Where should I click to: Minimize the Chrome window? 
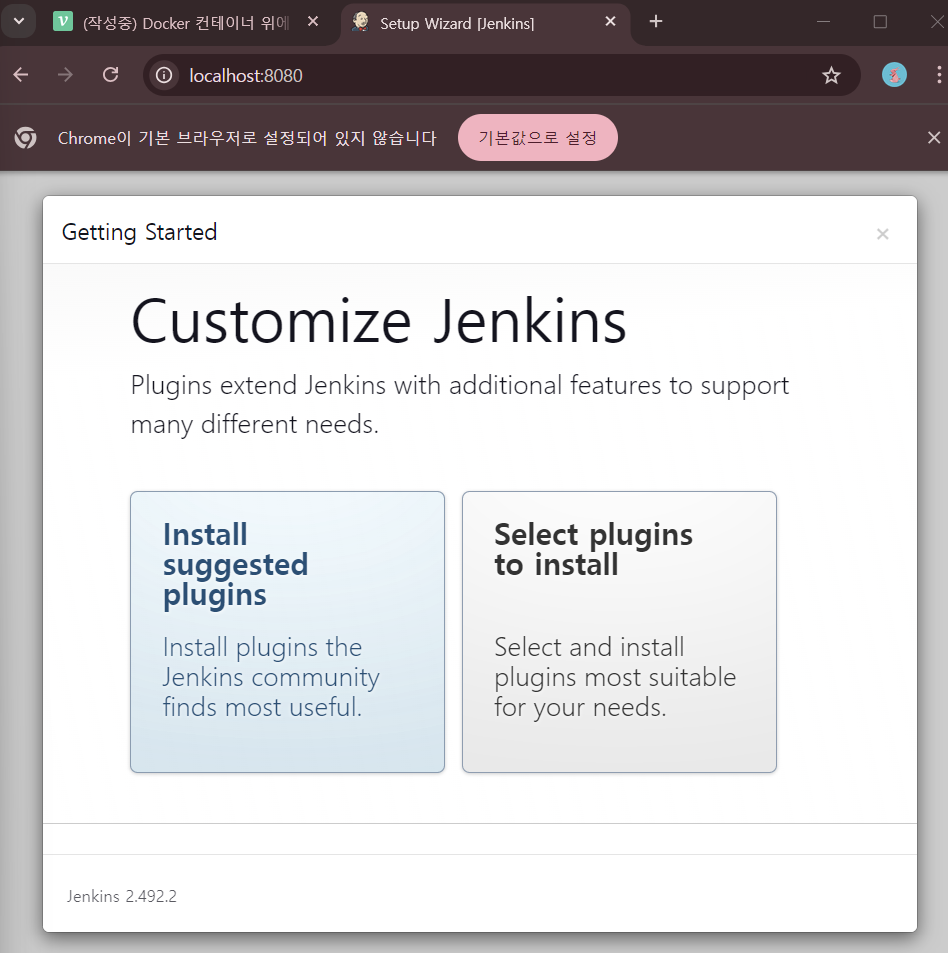pos(823,22)
